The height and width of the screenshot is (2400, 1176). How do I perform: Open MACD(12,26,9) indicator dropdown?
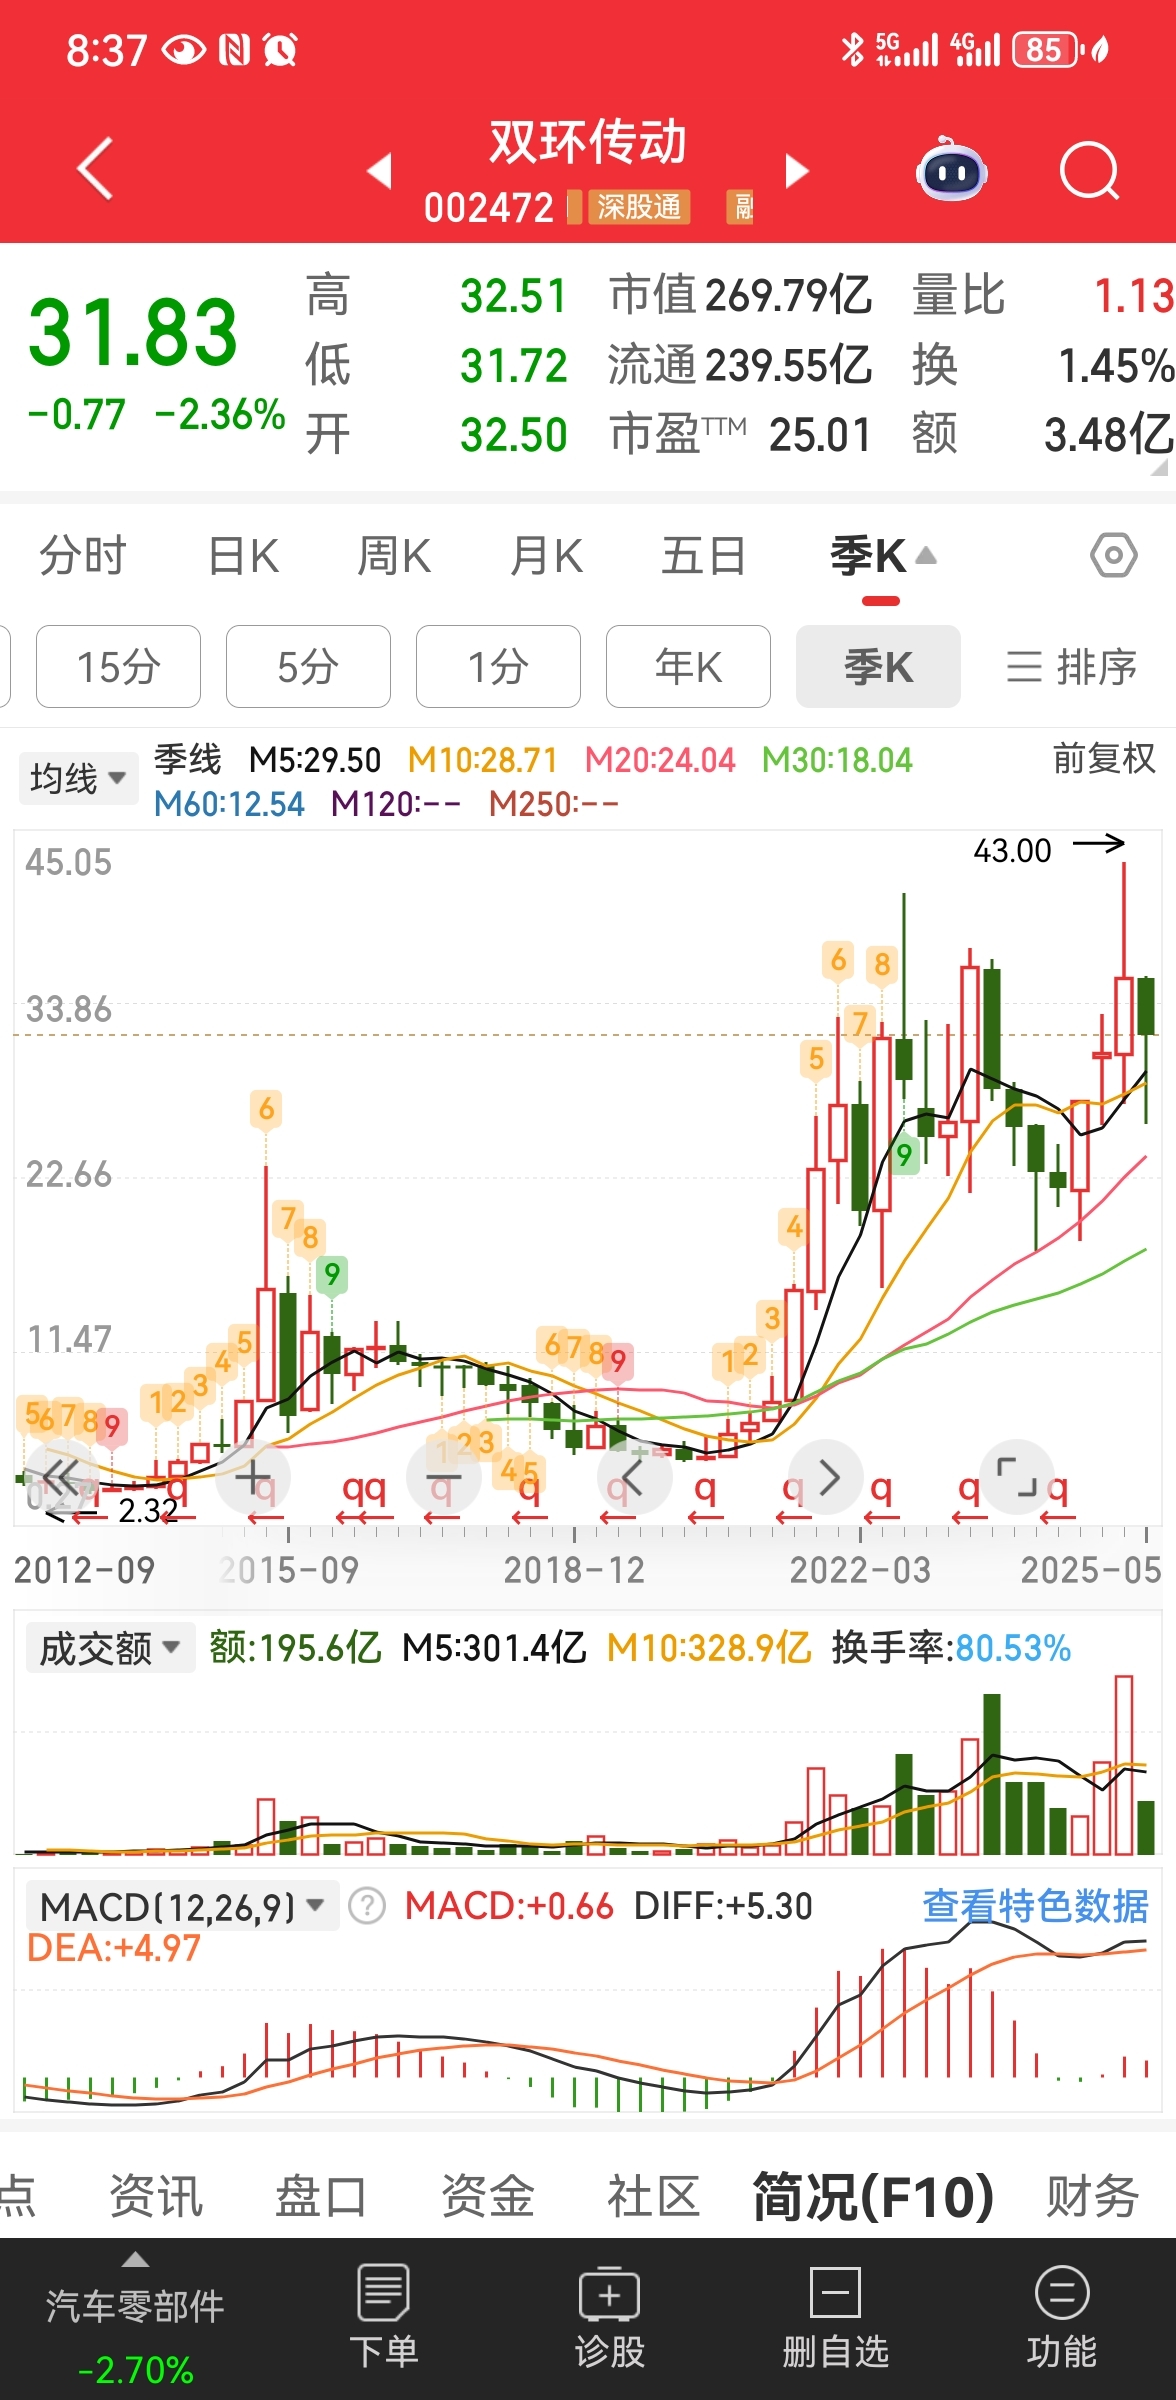pos(182,1906)
